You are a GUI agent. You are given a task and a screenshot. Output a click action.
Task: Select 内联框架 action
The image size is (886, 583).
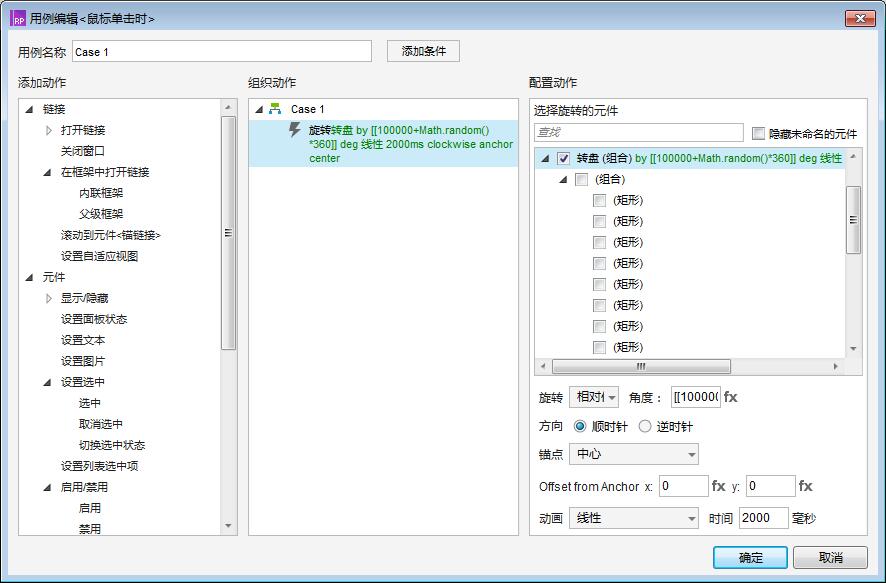(x=101, y=193)
